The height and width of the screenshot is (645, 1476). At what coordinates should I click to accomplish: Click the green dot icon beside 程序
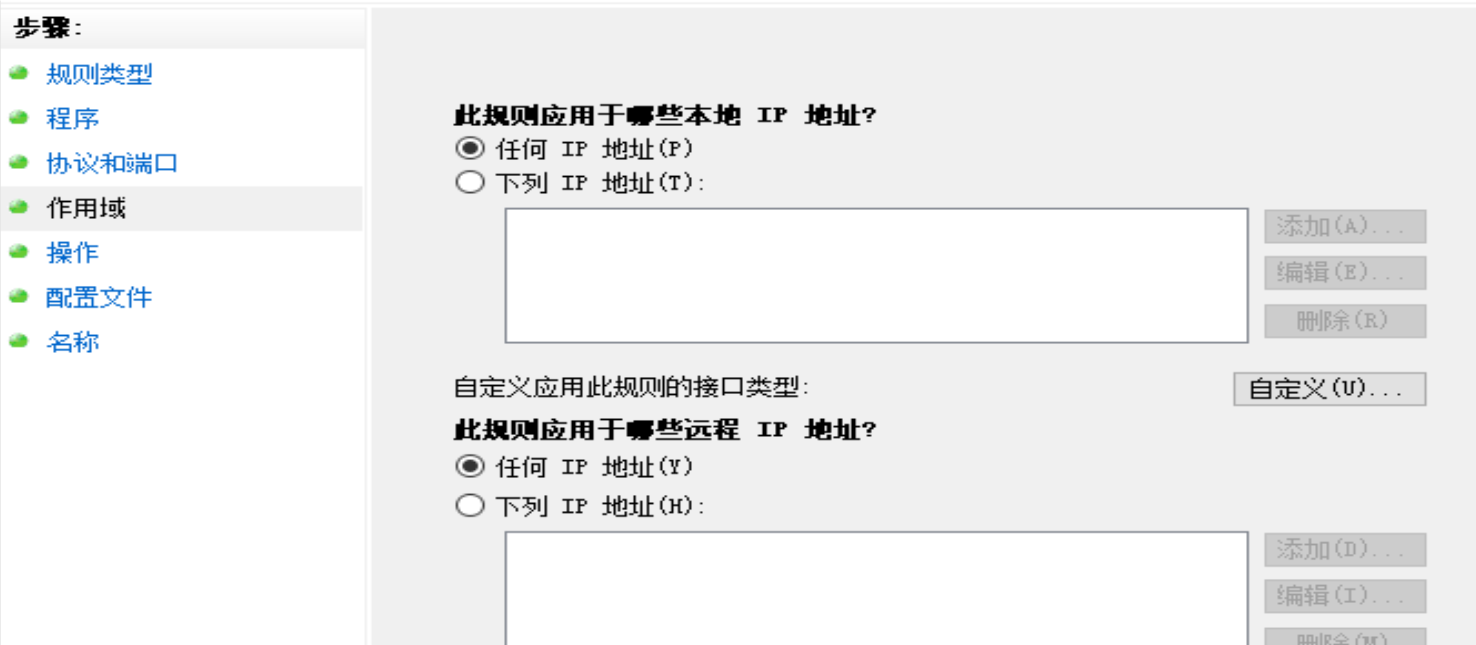coord(17,117)
